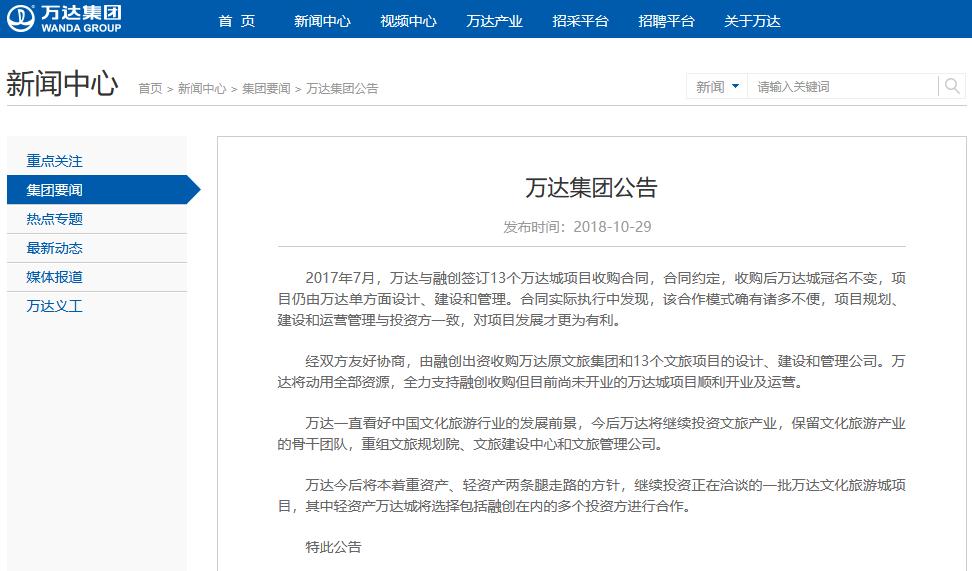Click the closing line 特此公告
The height and width of the screenshot is (571, 972).
pyautogui.click(x=333, y=547)
